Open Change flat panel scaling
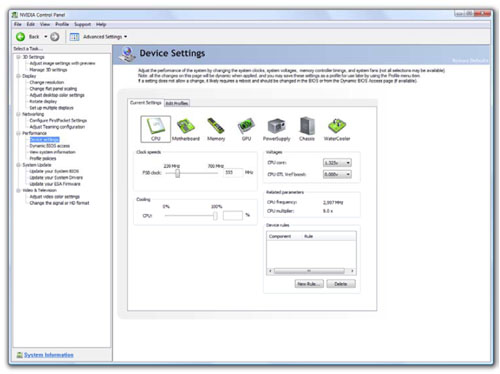The image size is (500, 374). coord(53,89)
